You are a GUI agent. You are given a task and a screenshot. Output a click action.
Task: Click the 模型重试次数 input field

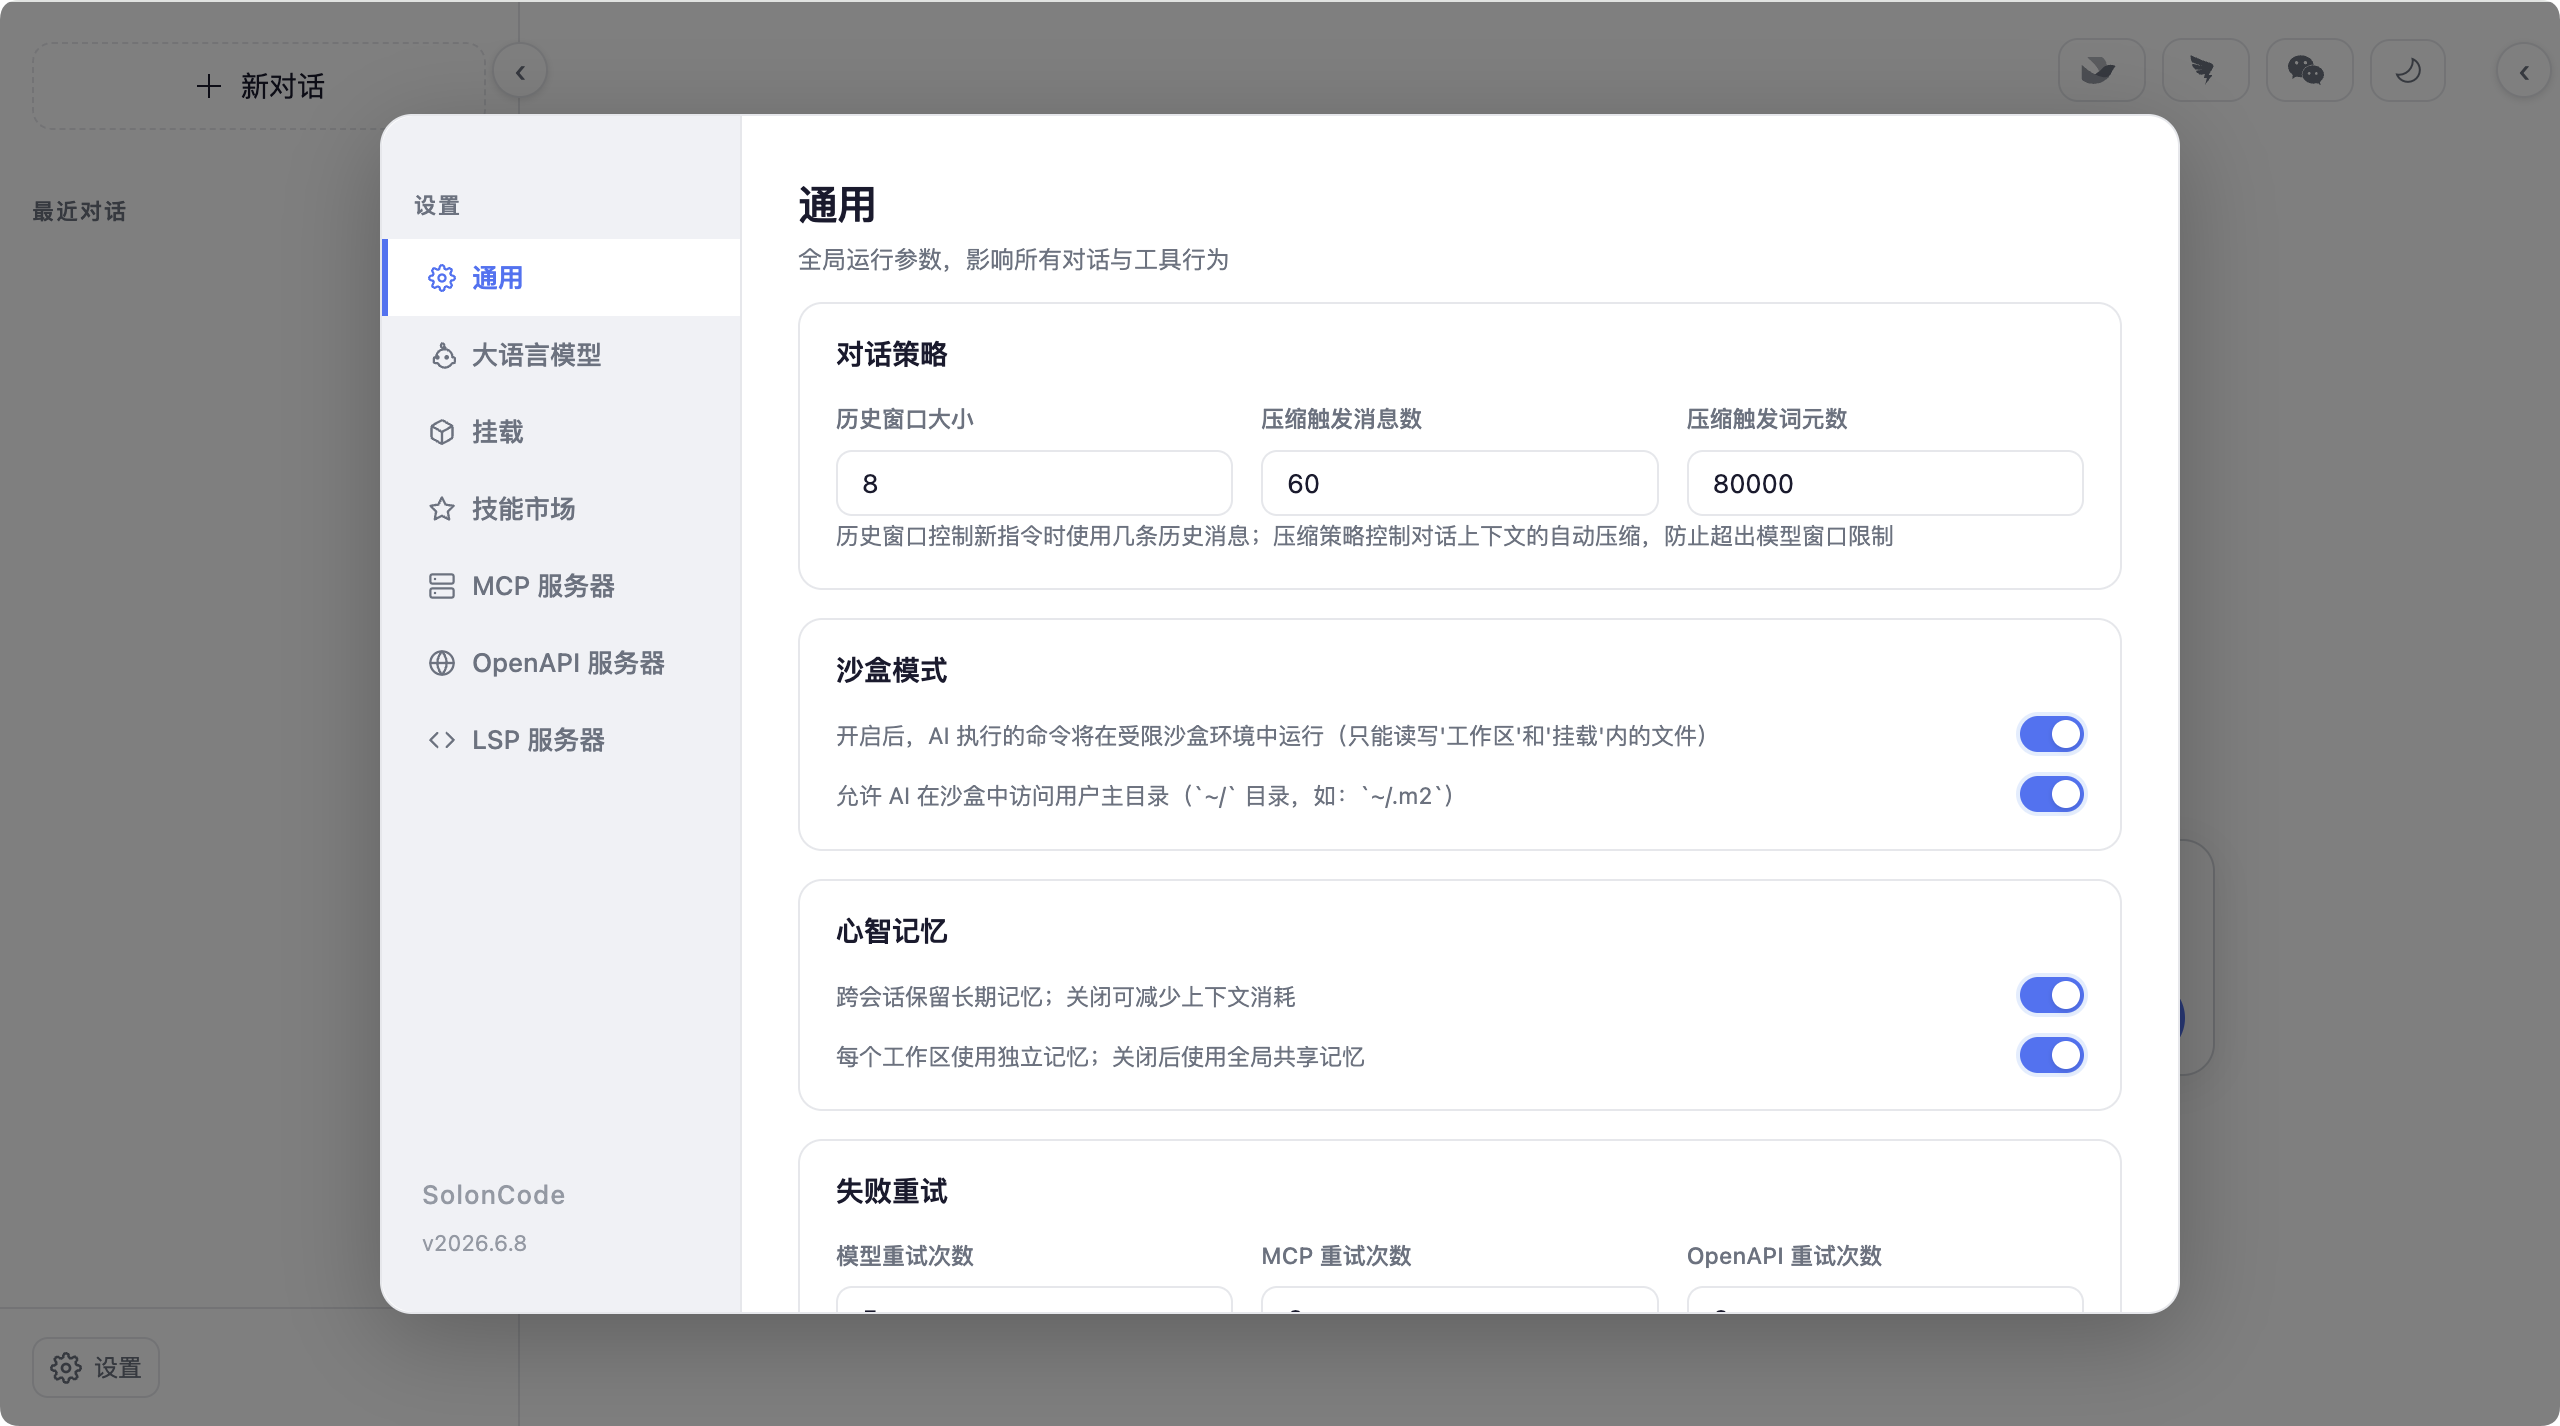[x=1034, y=1300]
